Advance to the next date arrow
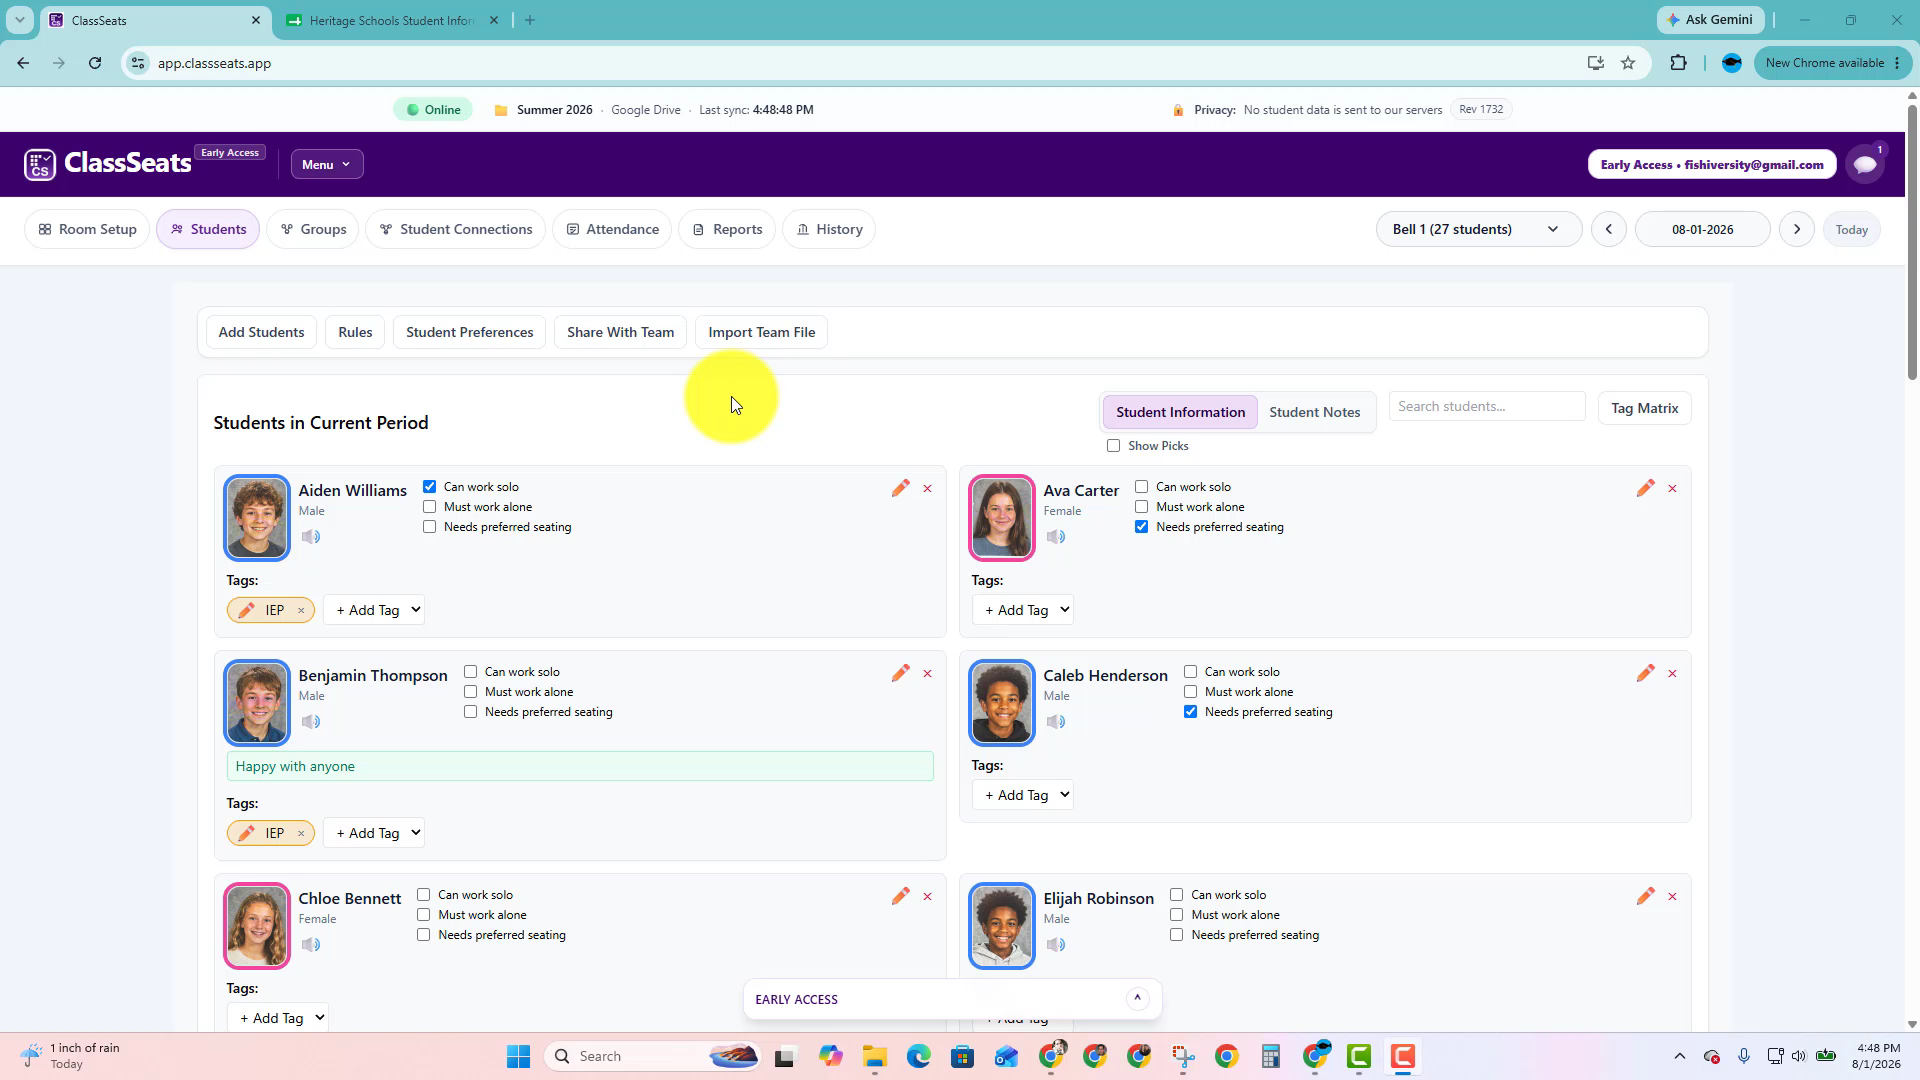 [1797, 230]
